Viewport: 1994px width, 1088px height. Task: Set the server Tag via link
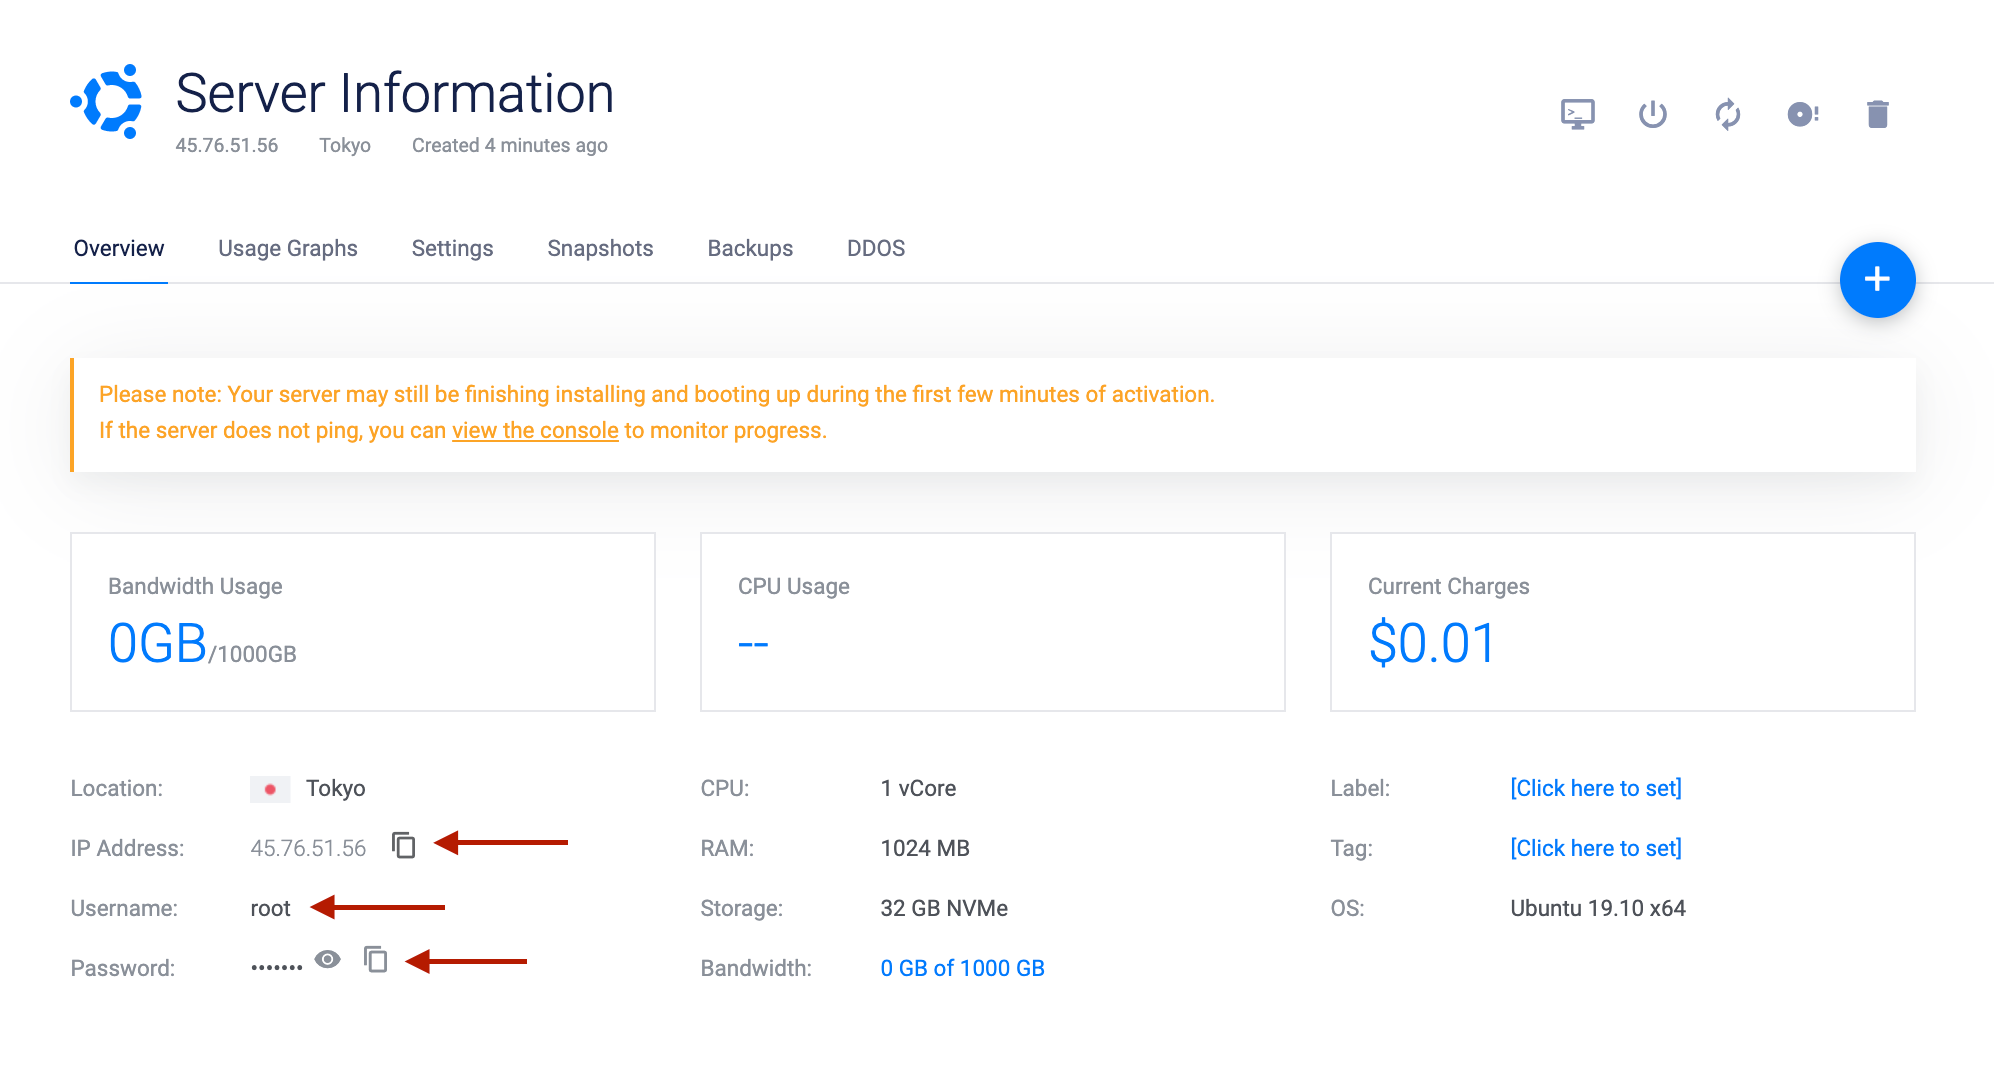pos(1595,848)
